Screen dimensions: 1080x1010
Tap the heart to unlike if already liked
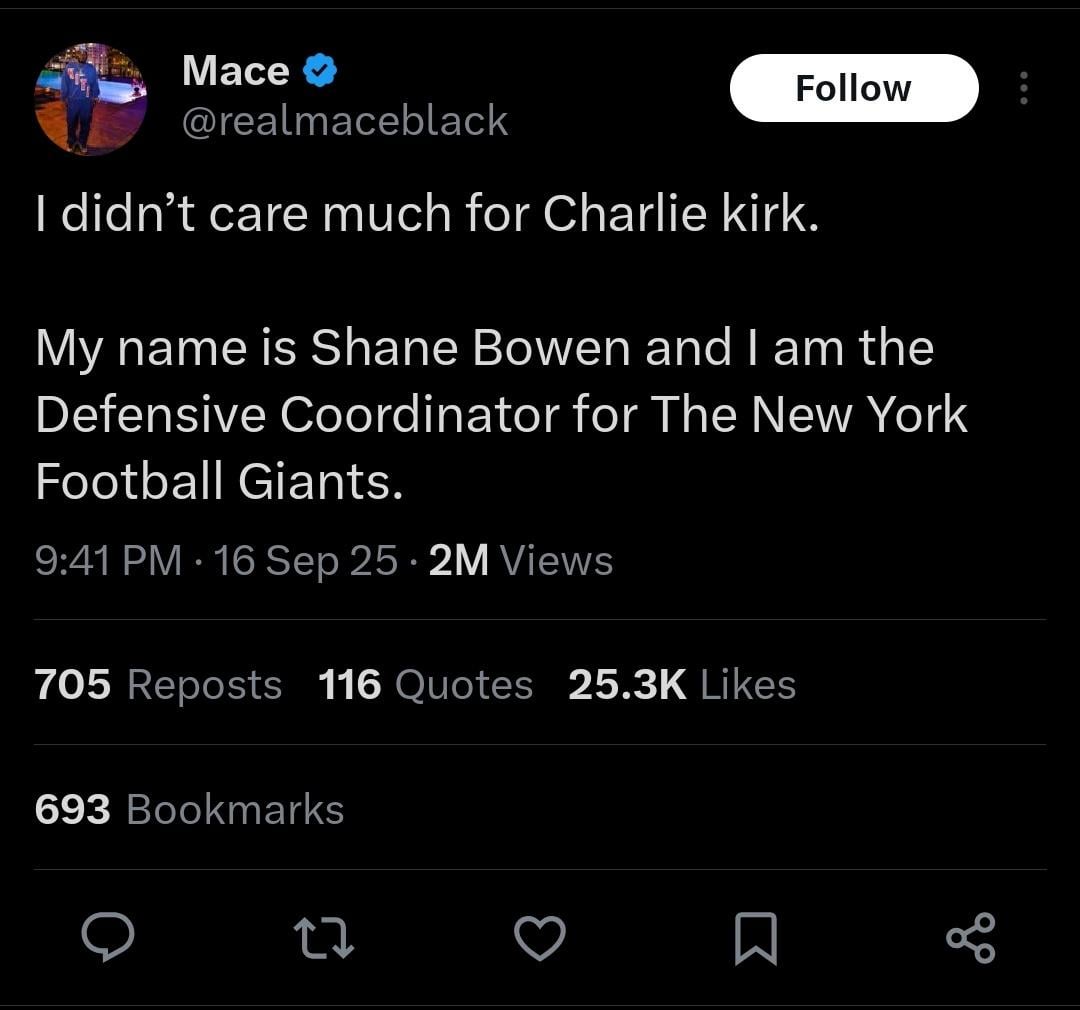point(540,937)
